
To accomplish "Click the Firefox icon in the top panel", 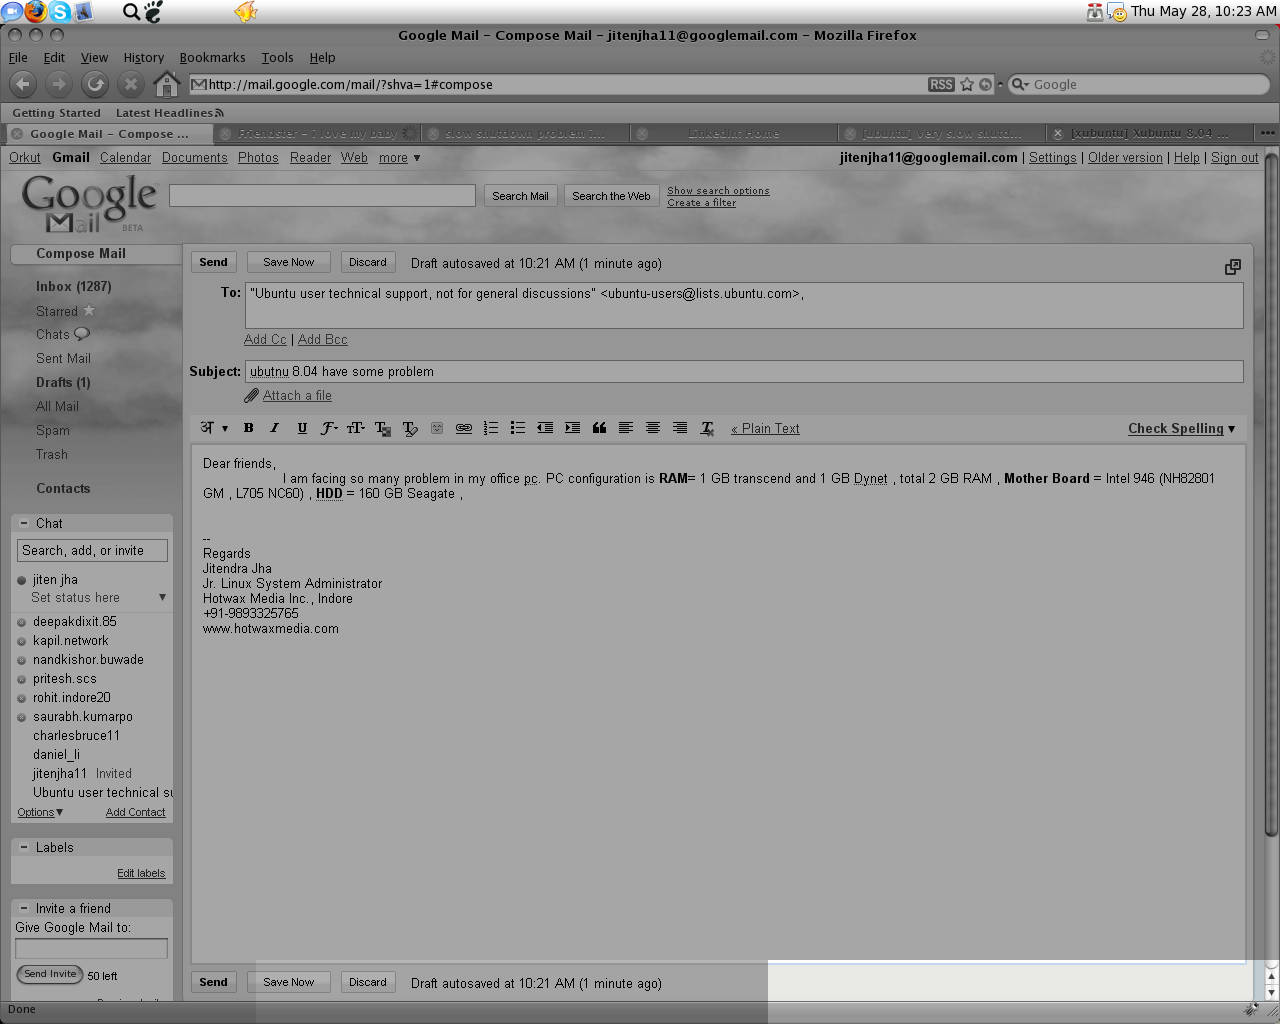I will [x=36, y=11].
